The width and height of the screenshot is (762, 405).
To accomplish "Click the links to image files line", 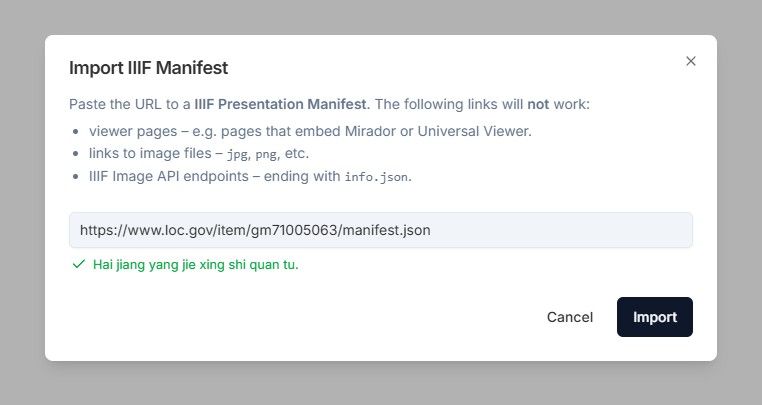I will [199, 154].
